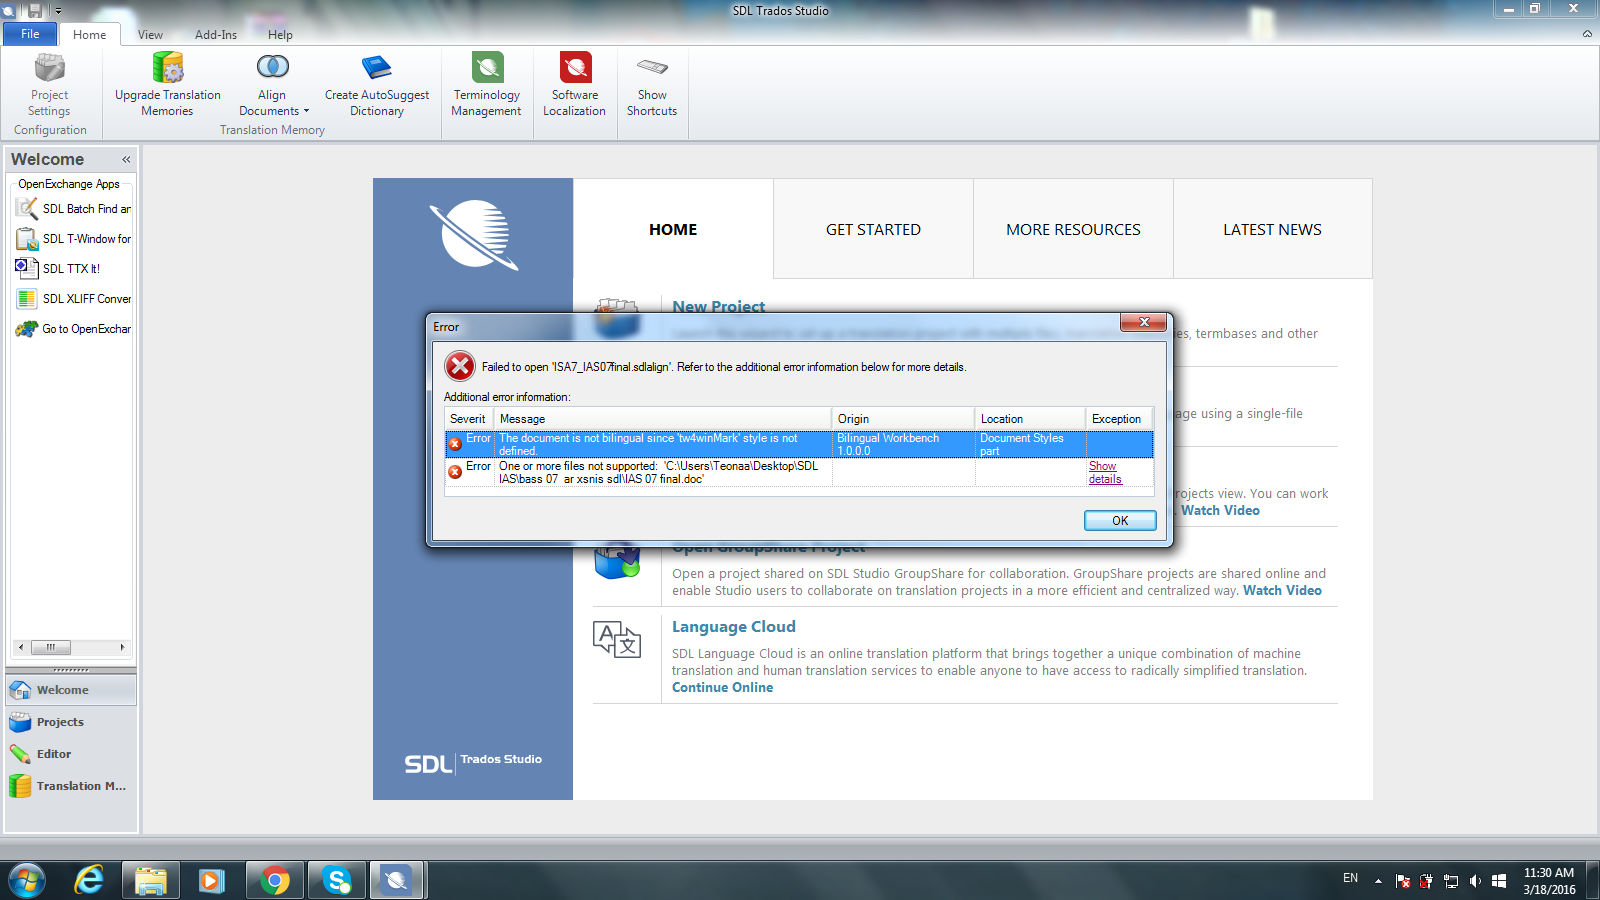The width and height of the screenshot is (1600, 900).
Task: Click the Language Cloud icon
Action: [617, 639]
